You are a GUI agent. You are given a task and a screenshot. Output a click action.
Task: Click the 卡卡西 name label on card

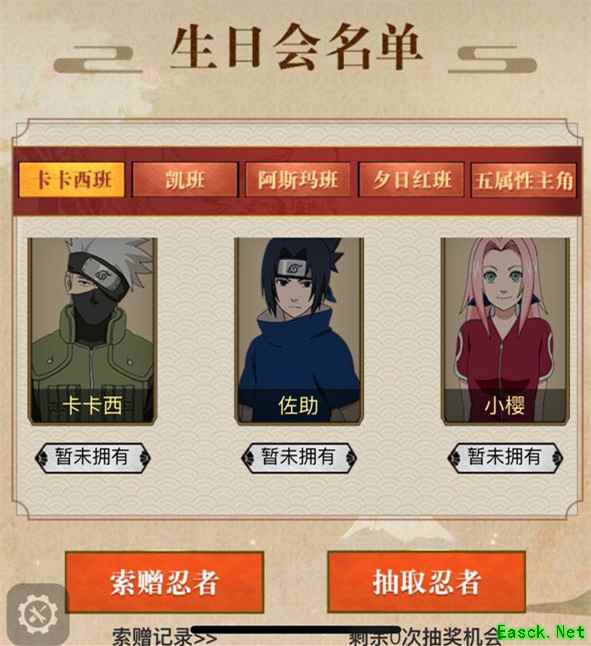(92, 406)
